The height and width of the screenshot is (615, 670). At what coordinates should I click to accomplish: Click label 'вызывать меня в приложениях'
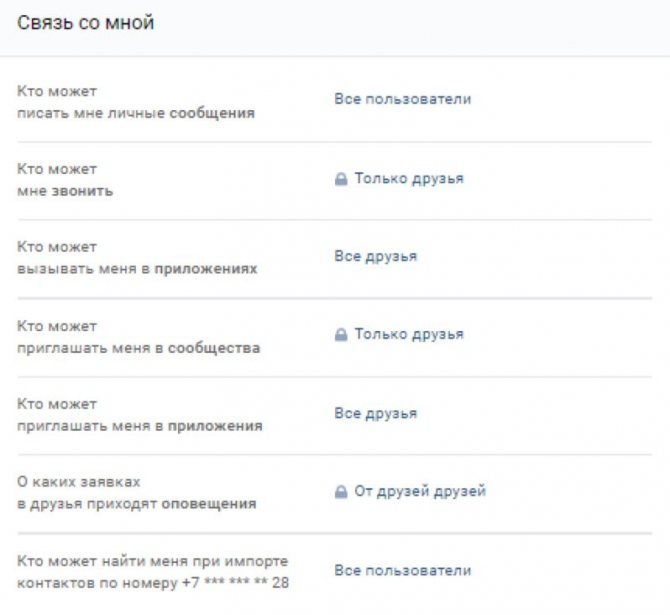[137, 269]
